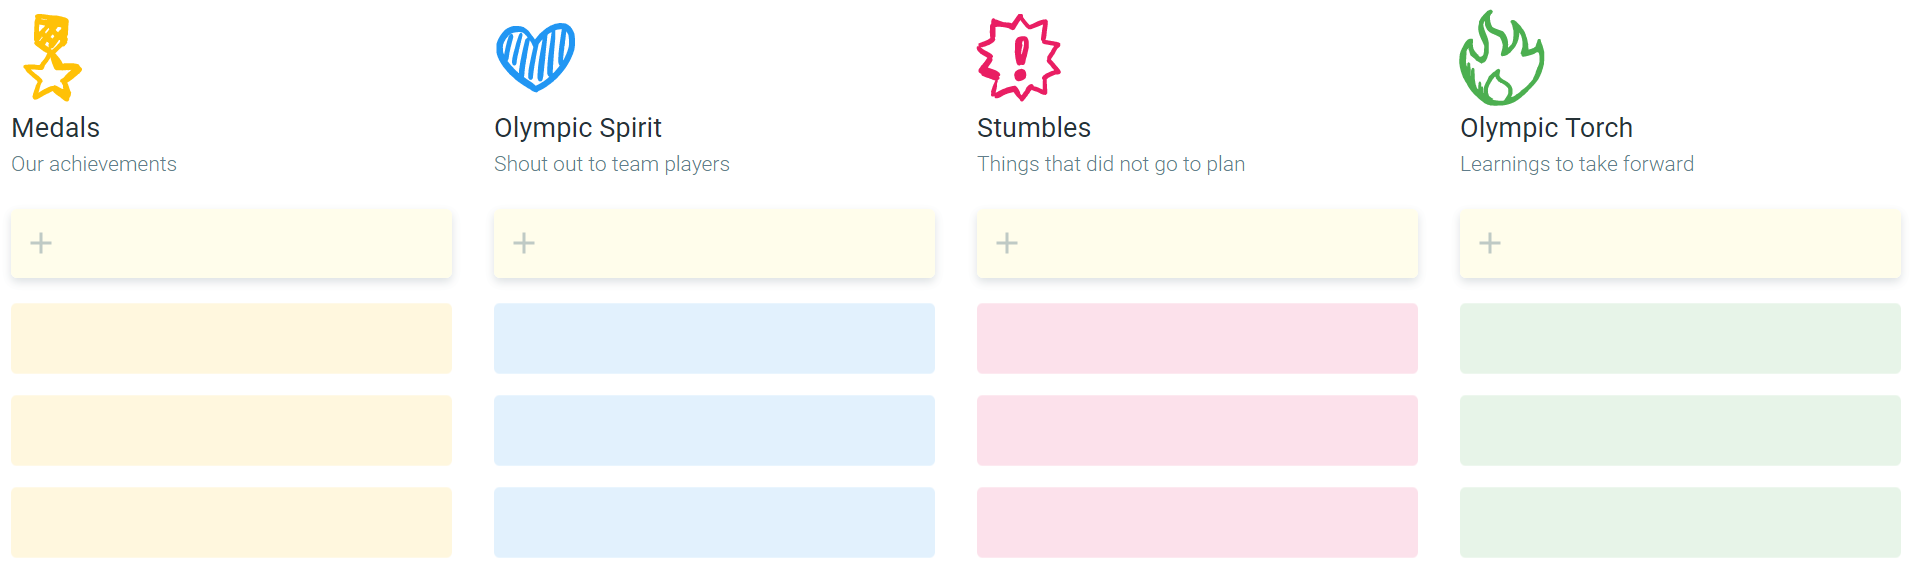Click the 'Our achievements' subtitle
The width and height of the screenshot is (1917, 565).
(x=94, y=164)
